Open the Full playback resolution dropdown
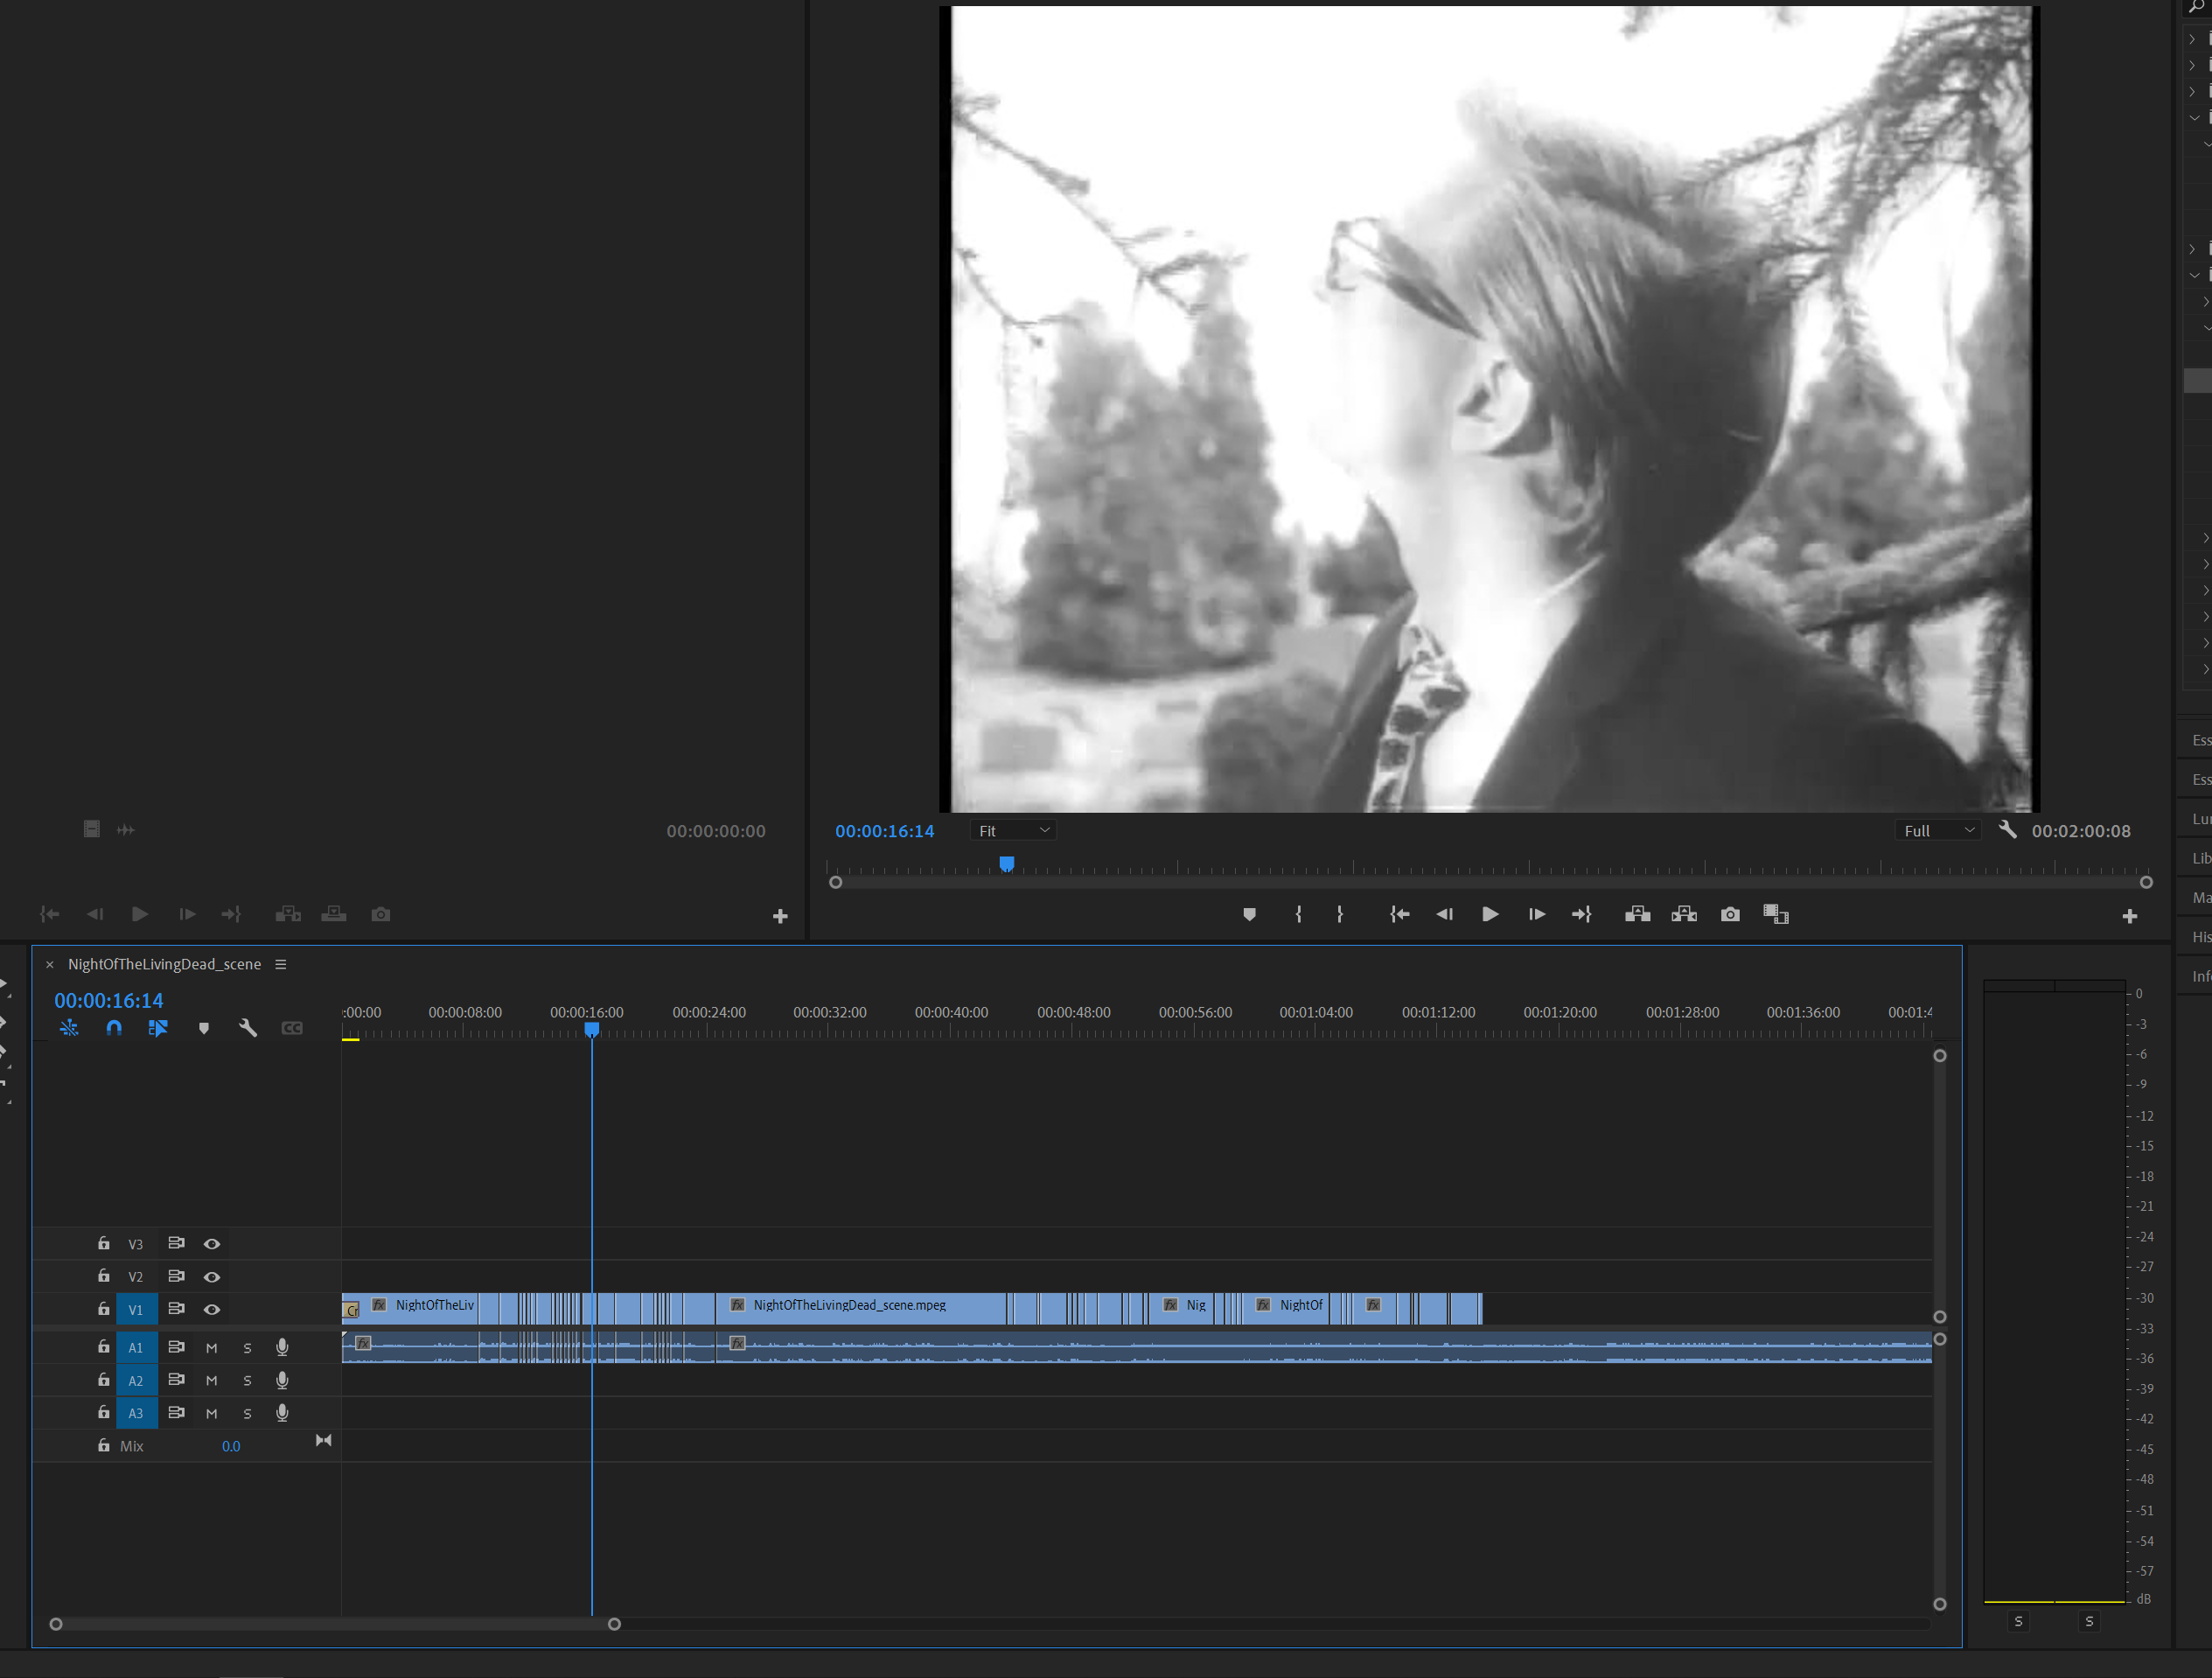2212x1678 pixels. coord(1939,831)
